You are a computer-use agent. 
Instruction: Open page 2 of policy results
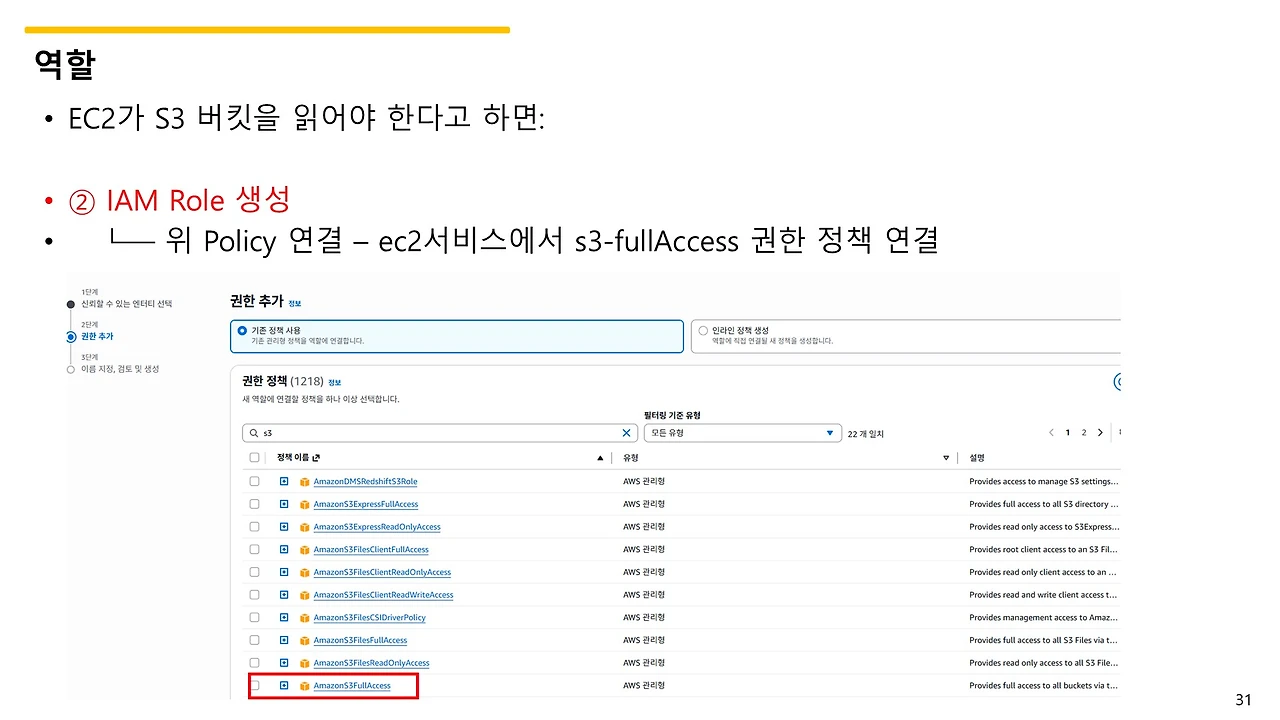tap(1083, 433)
